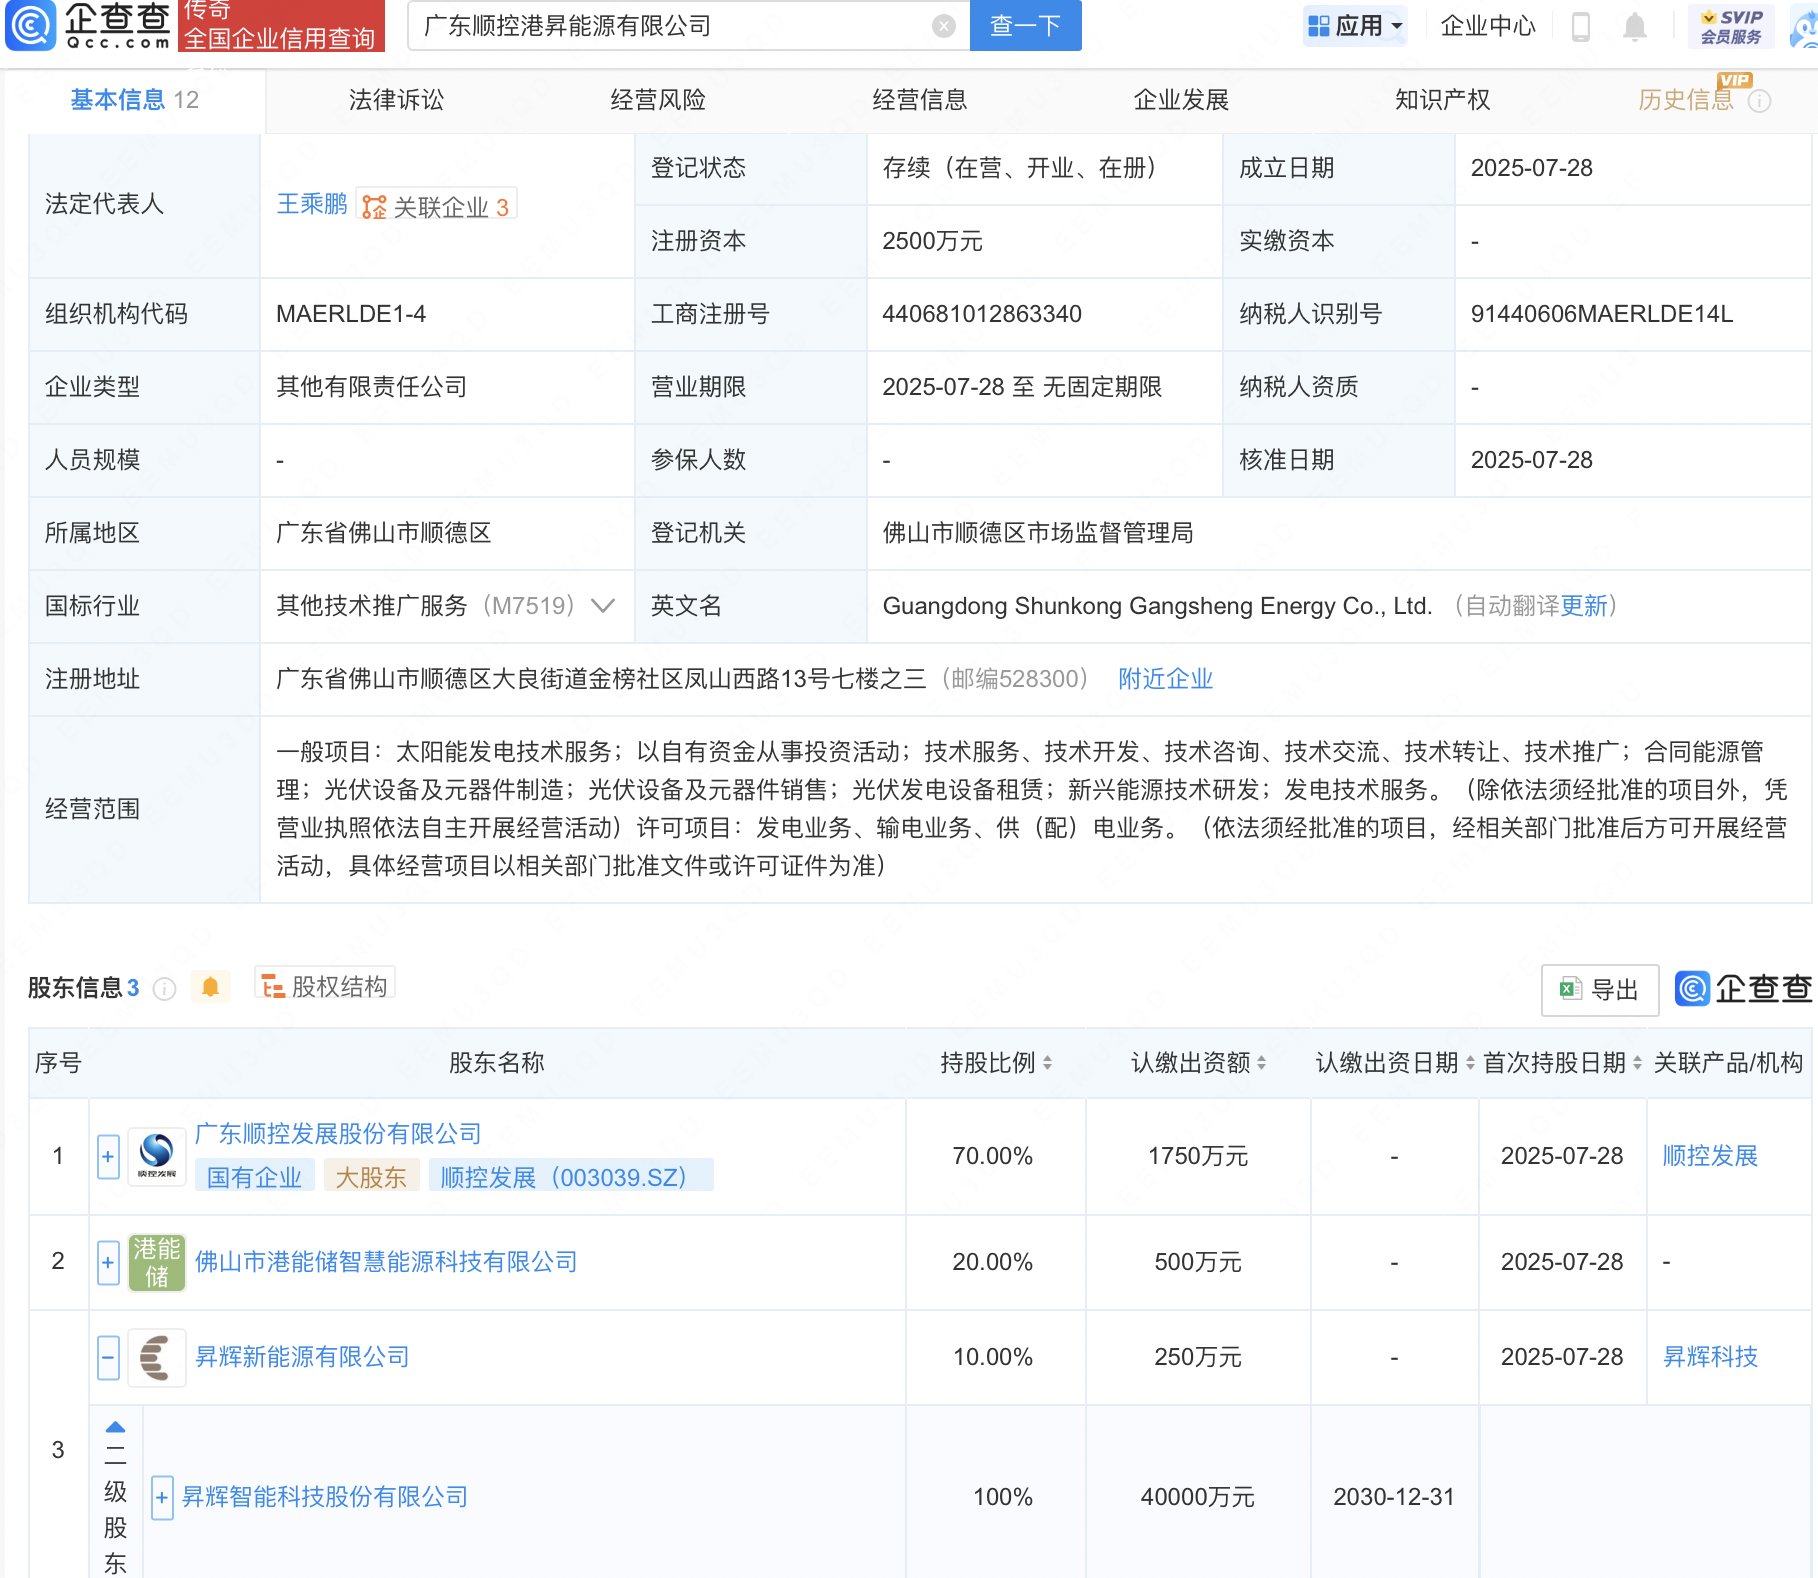
Task: Switch to the 企业发展 tab
Action: 1181,100
